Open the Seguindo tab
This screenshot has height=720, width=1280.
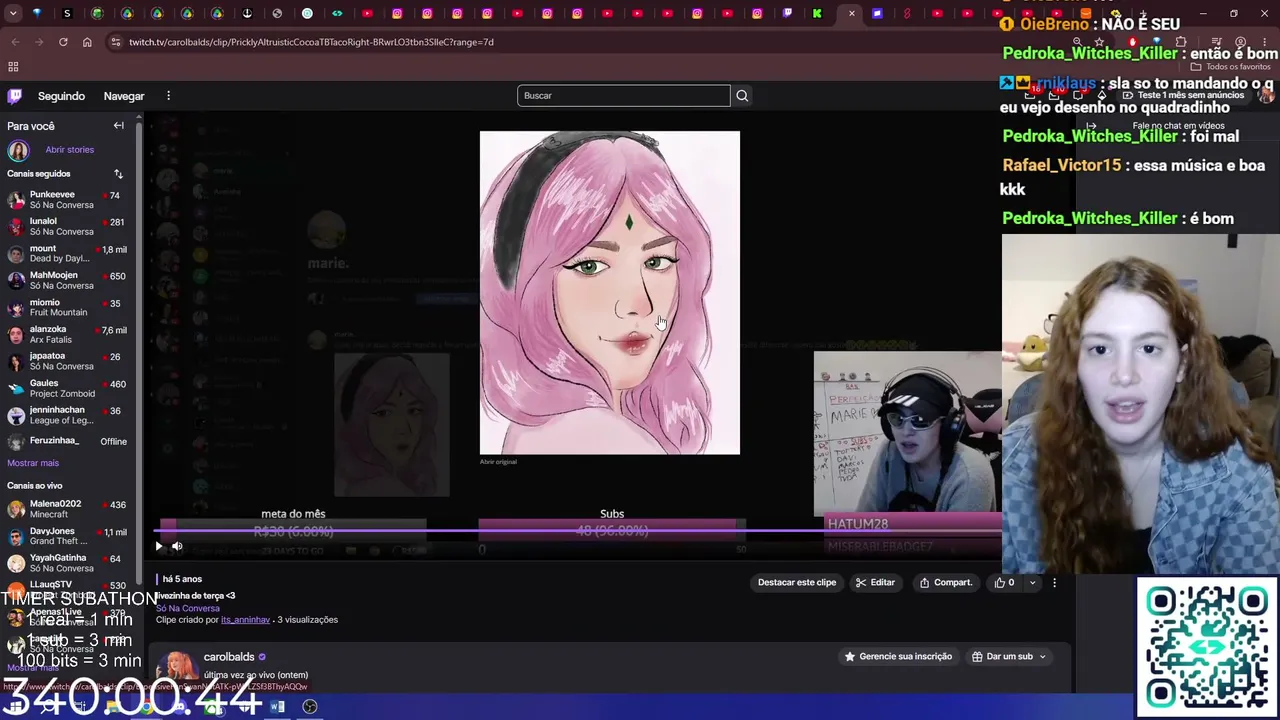pyautogui.click(x=61, y=96)
